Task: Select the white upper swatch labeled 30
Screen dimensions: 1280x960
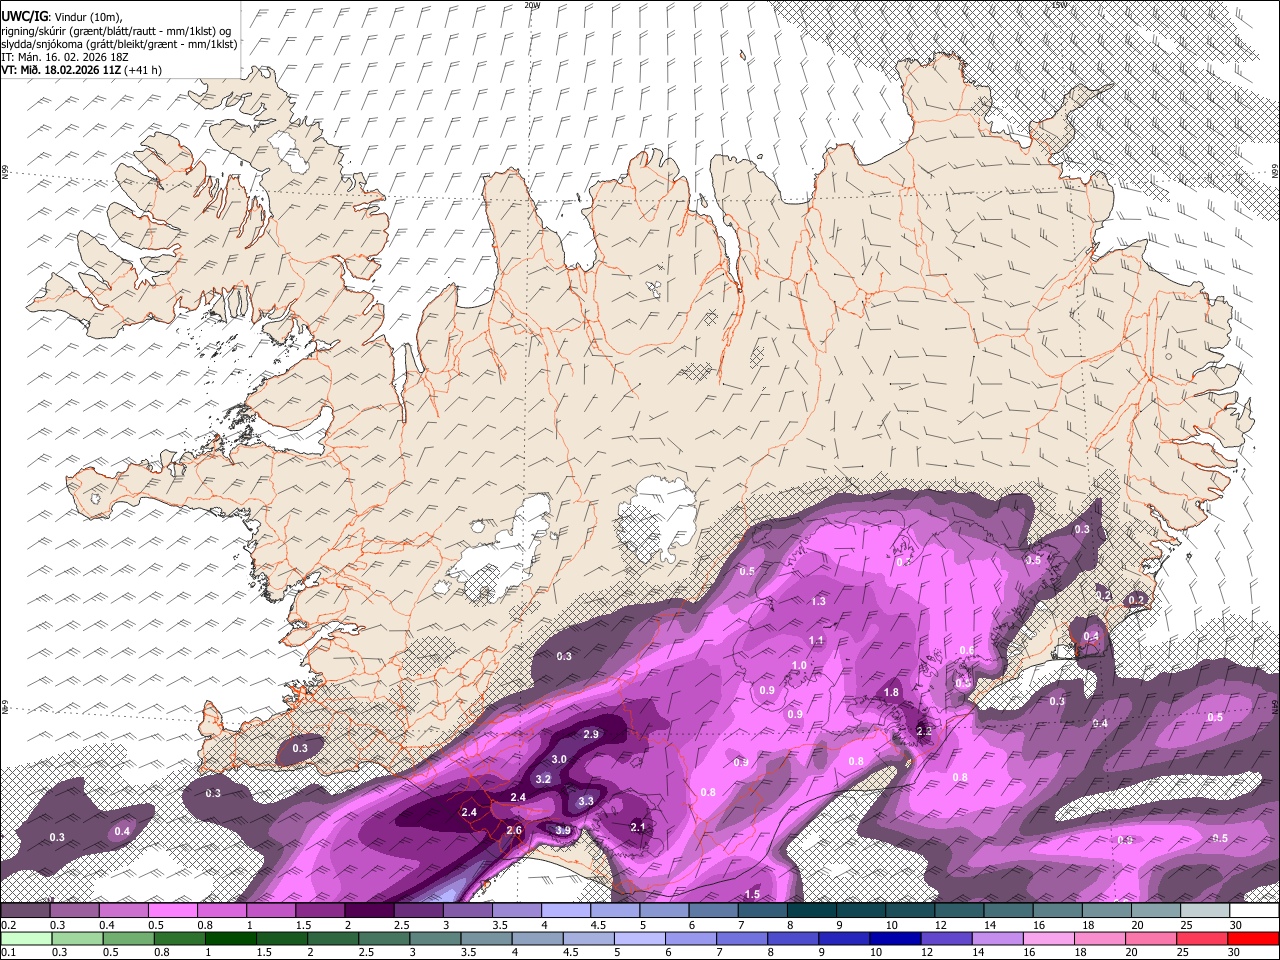Action: point(1253,911)
